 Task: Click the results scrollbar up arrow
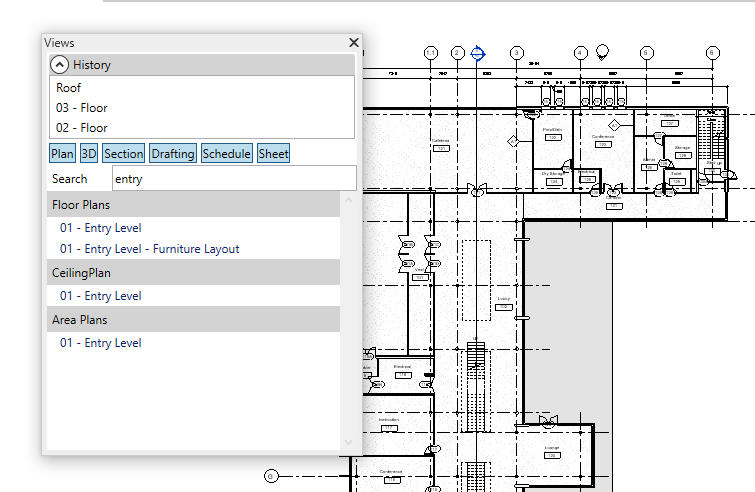[x=349, y=200]
